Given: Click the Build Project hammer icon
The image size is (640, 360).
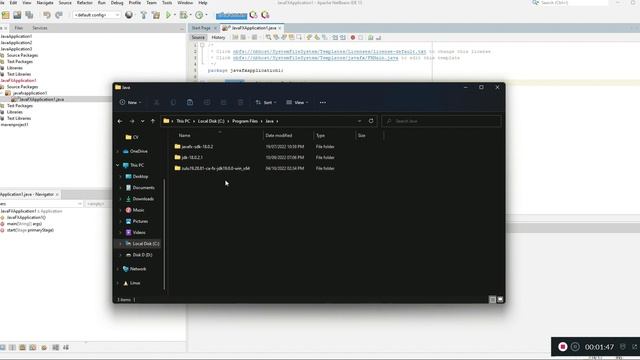Looking at the screenshot, I should 144,15.
